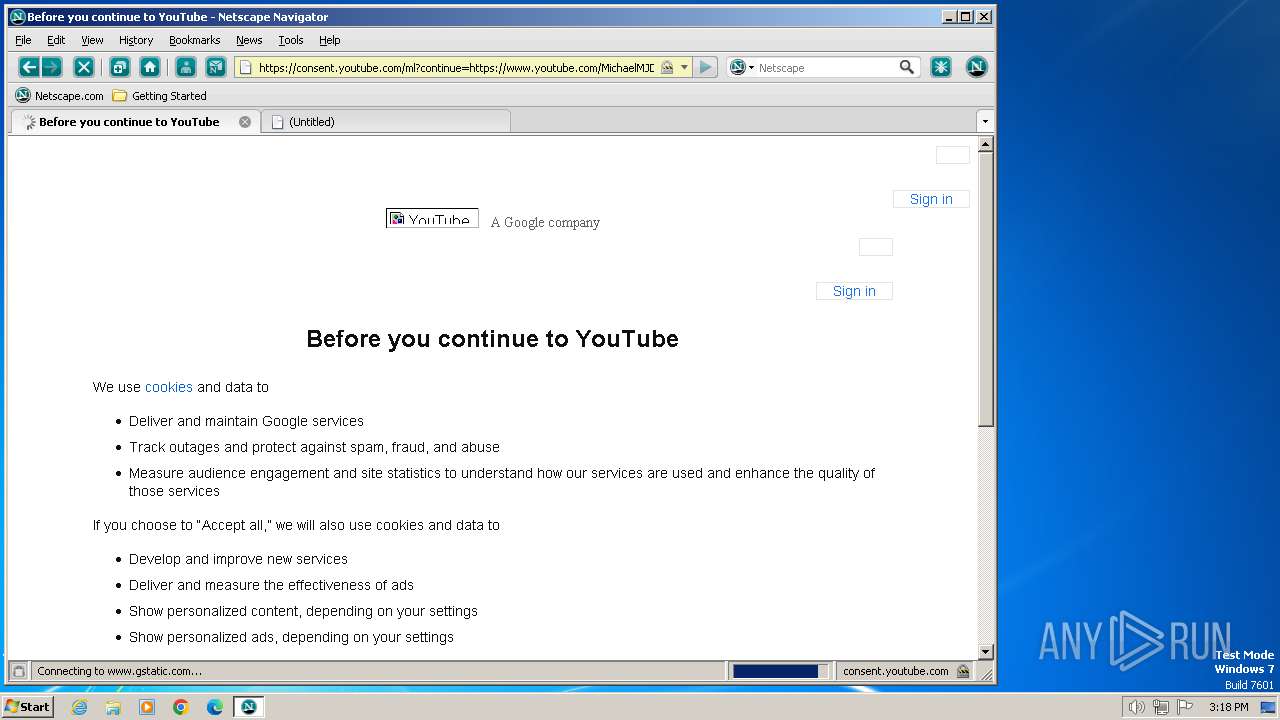Go forward with the Forward arrow button
1280x720 pixels.
click(x=51, y=67)
